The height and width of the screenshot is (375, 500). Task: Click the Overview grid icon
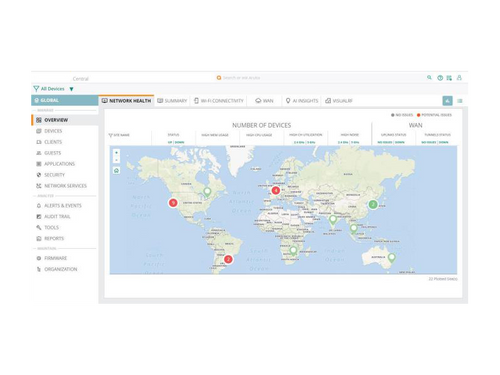[x=39, y=120]
